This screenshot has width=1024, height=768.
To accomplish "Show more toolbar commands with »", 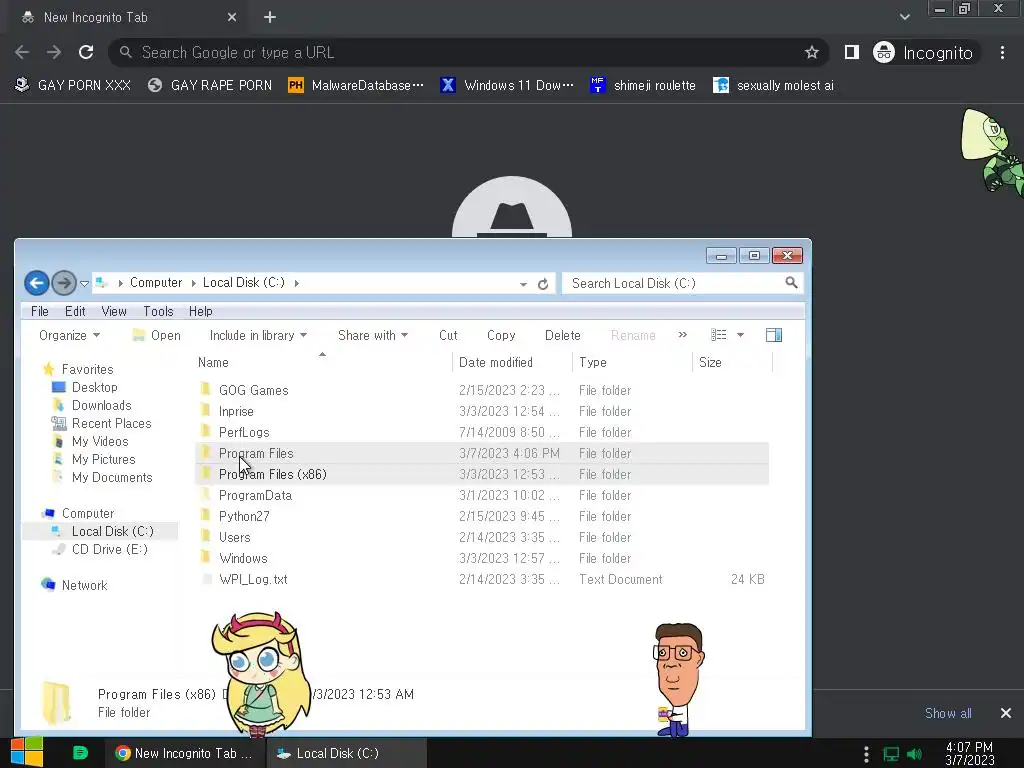I will click(682, 334).
